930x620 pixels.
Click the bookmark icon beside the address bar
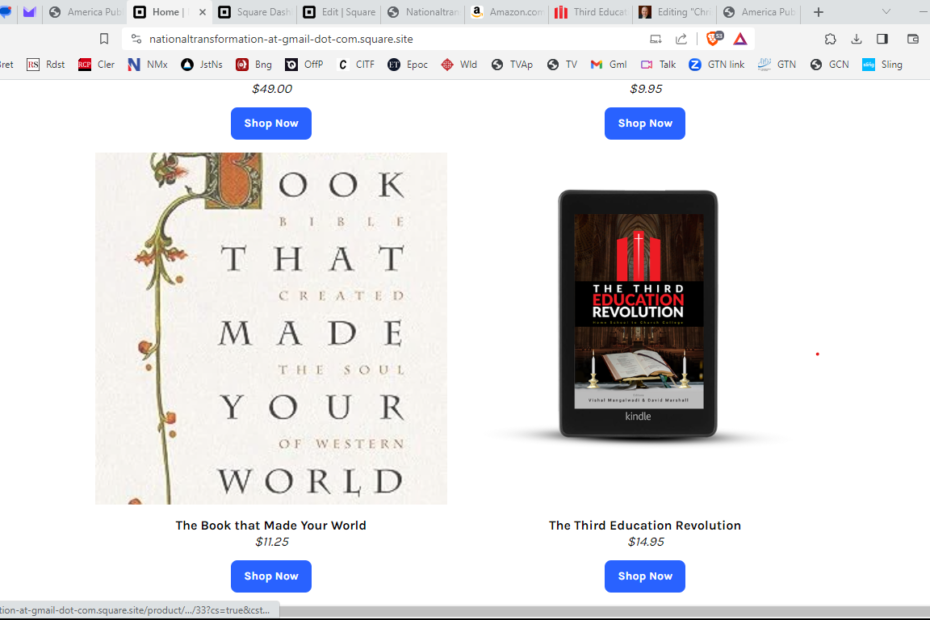click(104, 39)
